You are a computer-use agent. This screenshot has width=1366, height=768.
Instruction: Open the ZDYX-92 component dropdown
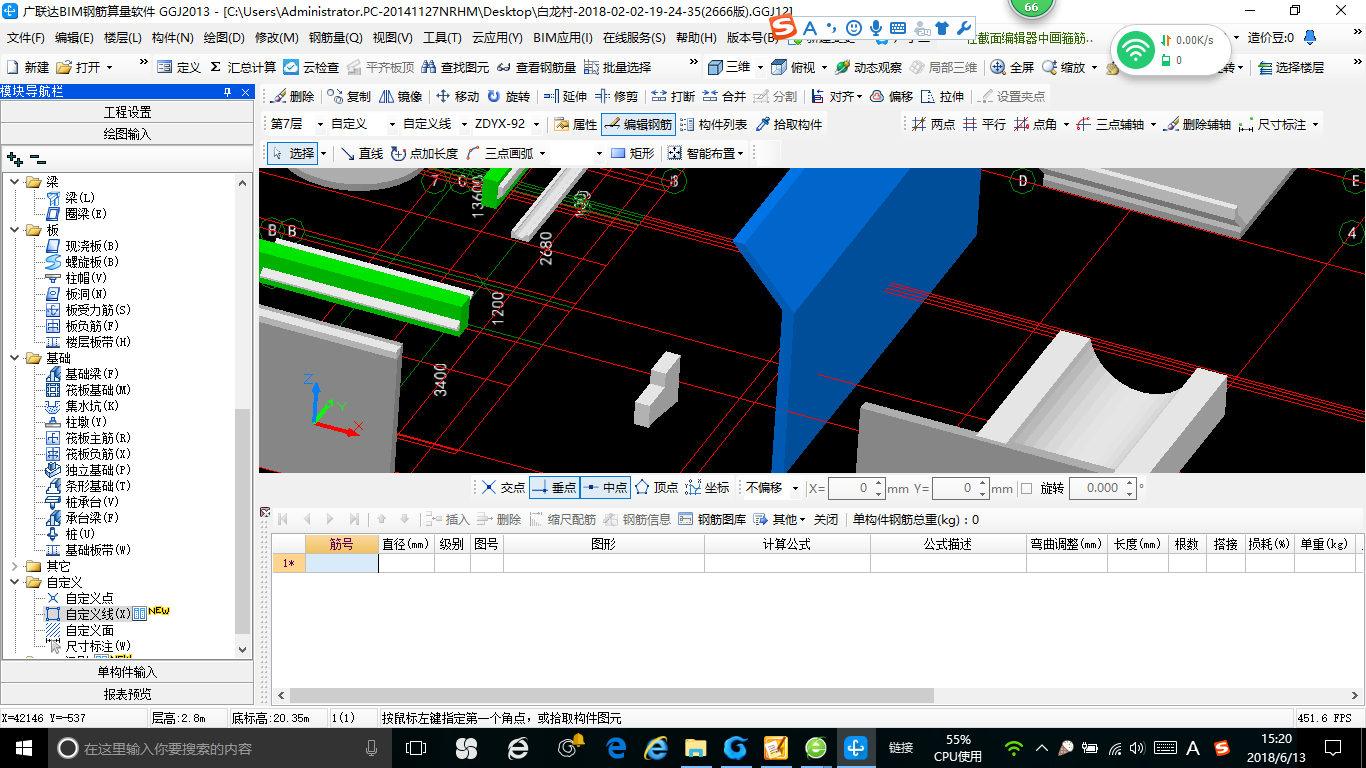click(x=537, y=125)
